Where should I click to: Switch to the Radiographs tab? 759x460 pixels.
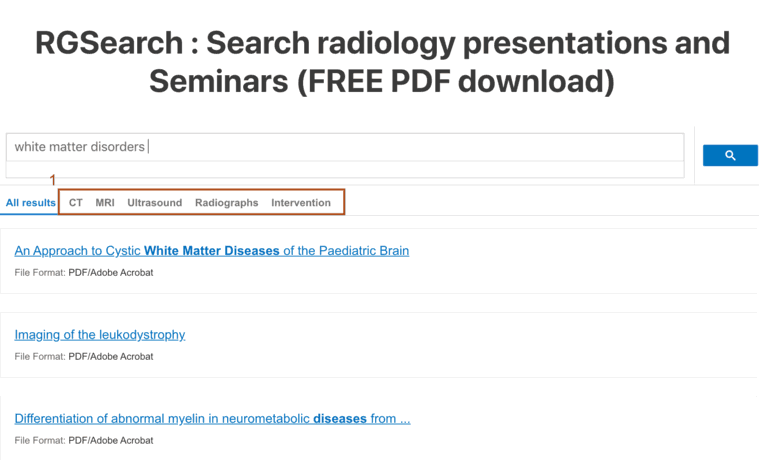227,203
